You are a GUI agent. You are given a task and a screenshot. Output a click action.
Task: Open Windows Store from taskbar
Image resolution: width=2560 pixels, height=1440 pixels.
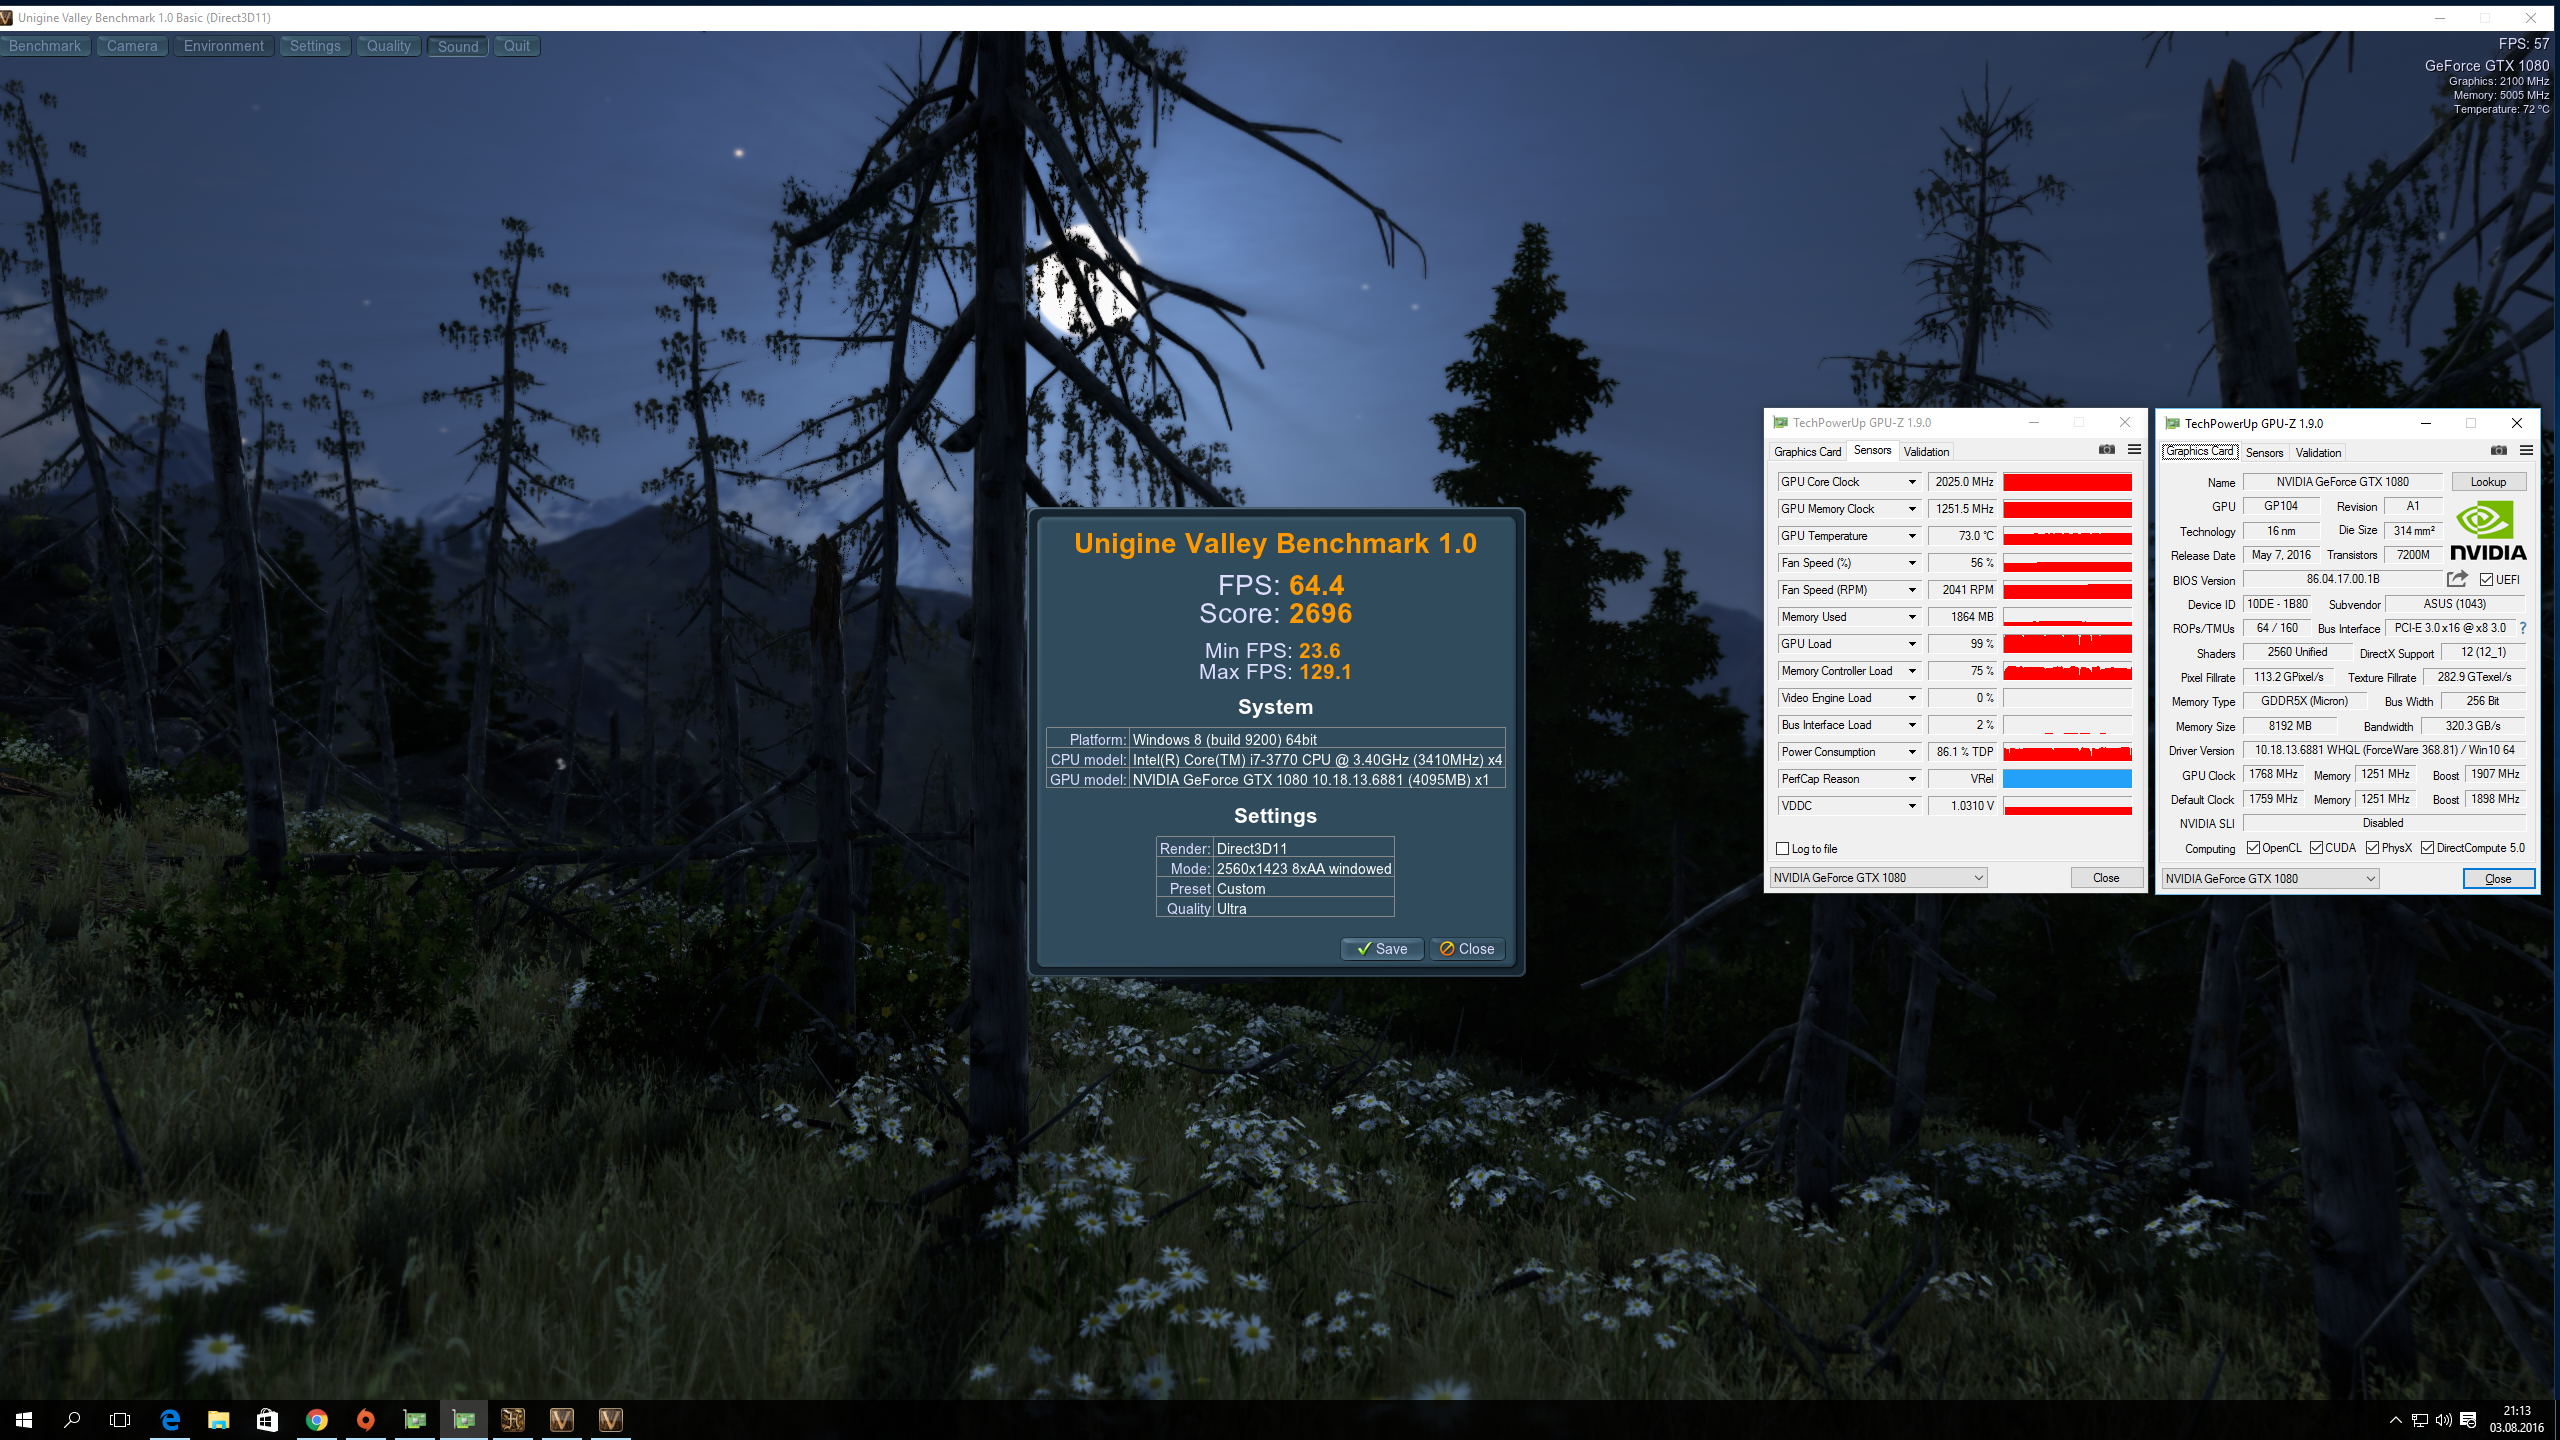(x=267, y=1420)
